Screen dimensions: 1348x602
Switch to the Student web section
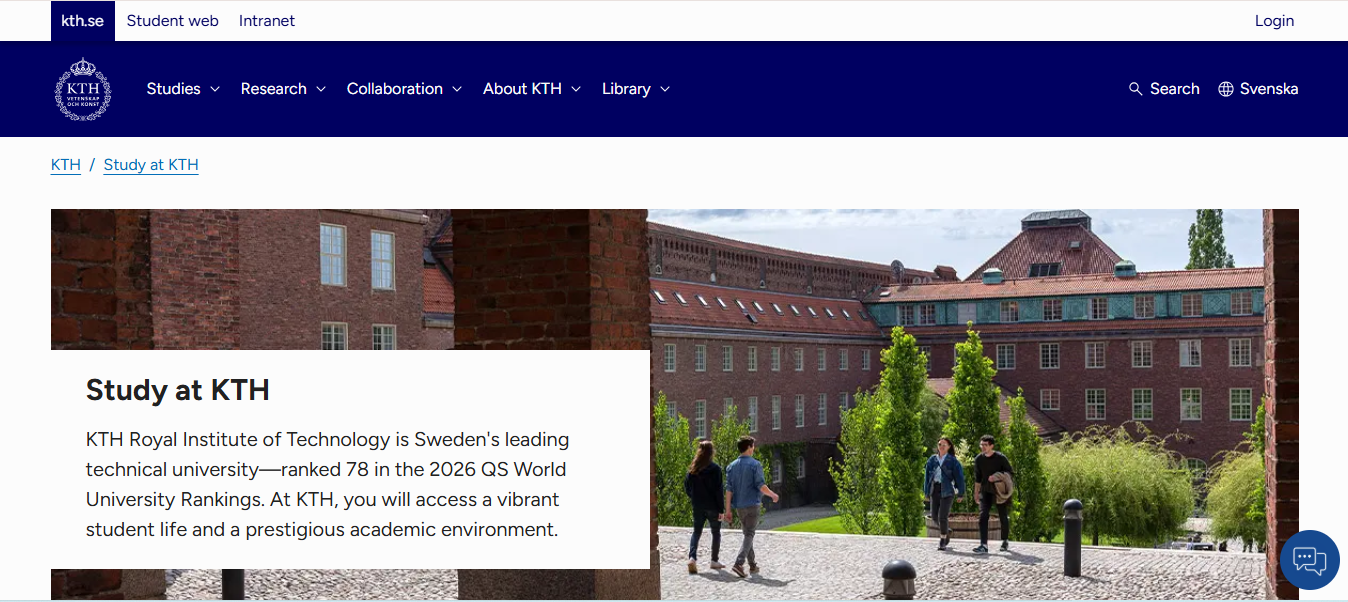coord(172,20)
